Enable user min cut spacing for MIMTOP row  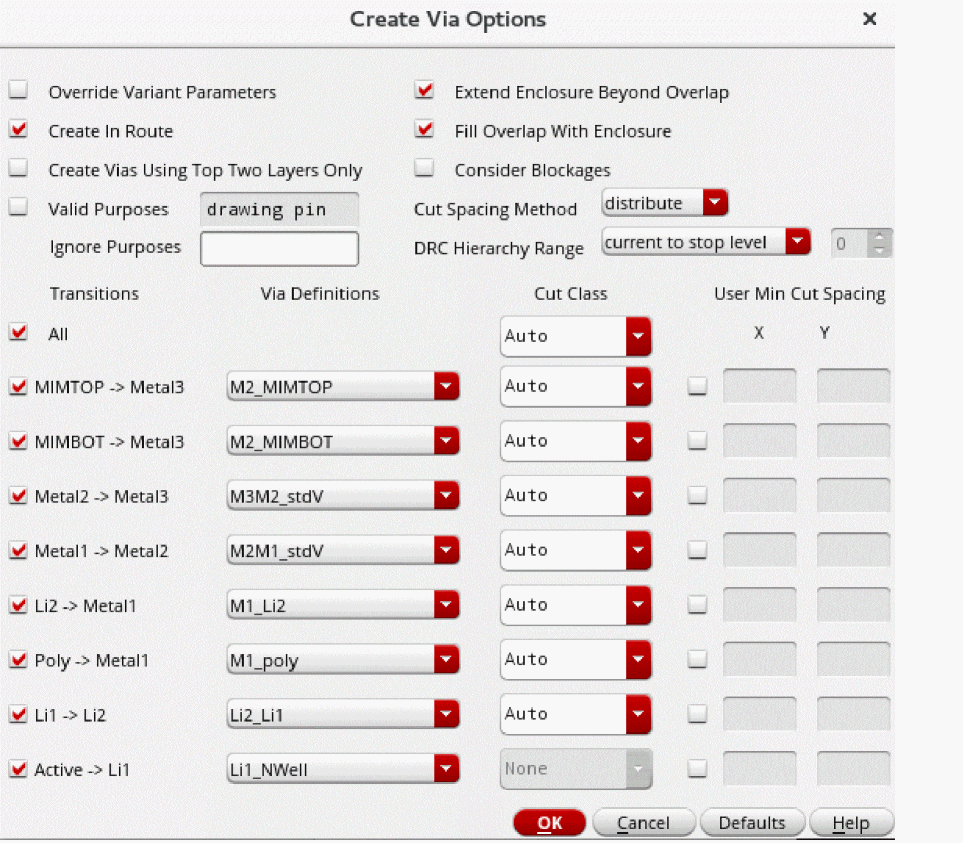click(x=697, y=386)
